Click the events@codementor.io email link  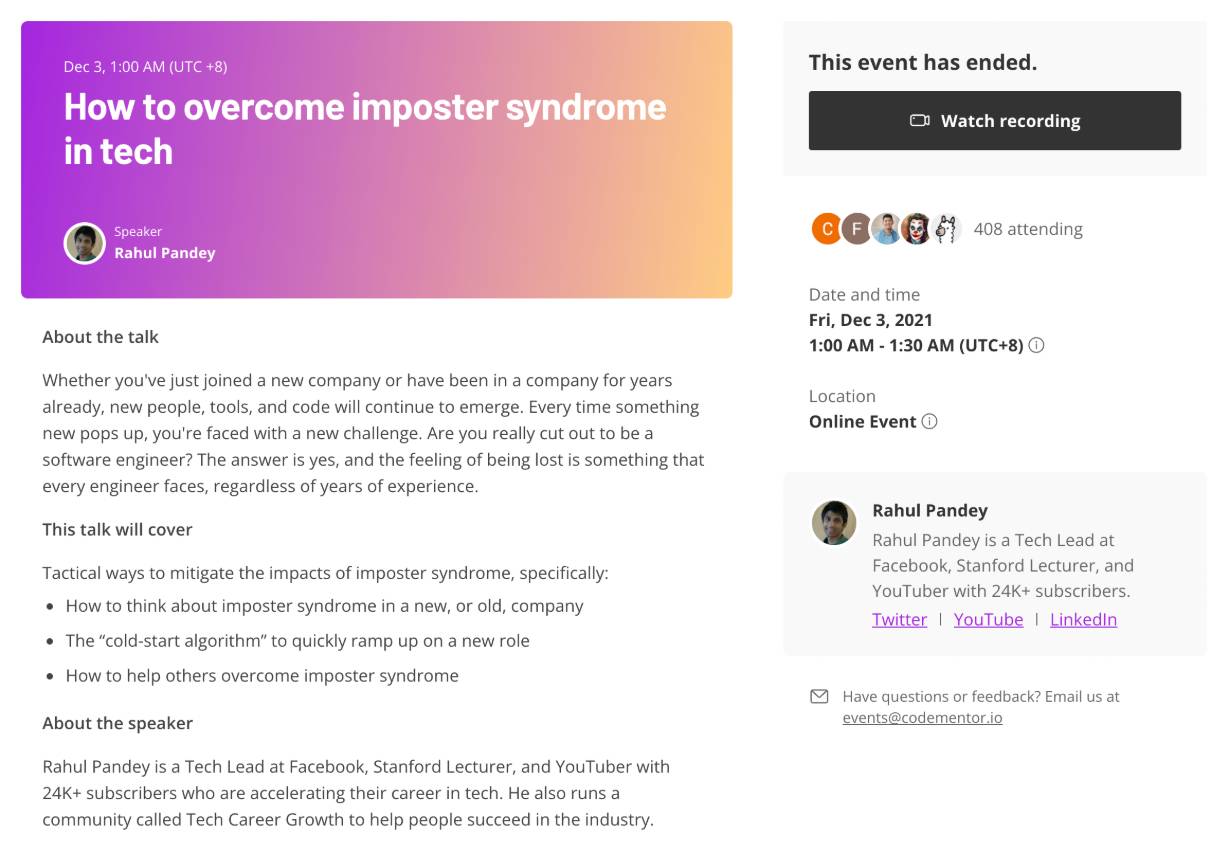coord(922,718)
